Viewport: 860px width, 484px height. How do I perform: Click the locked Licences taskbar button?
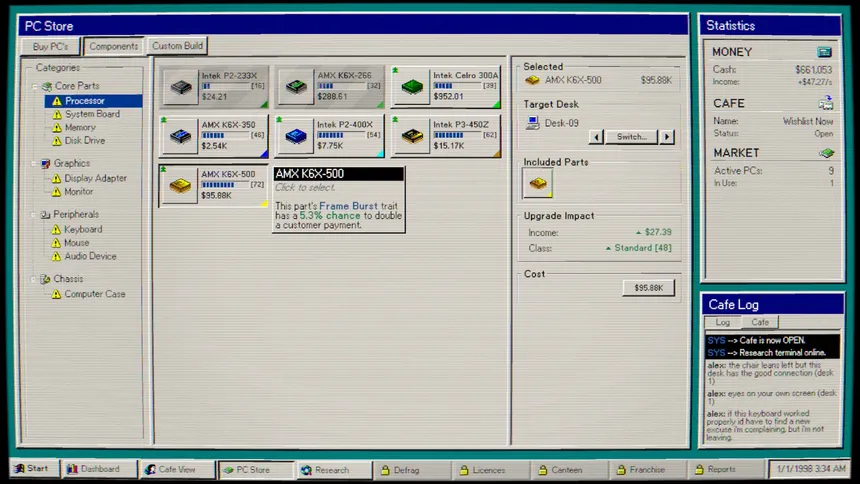coord(489,470)
